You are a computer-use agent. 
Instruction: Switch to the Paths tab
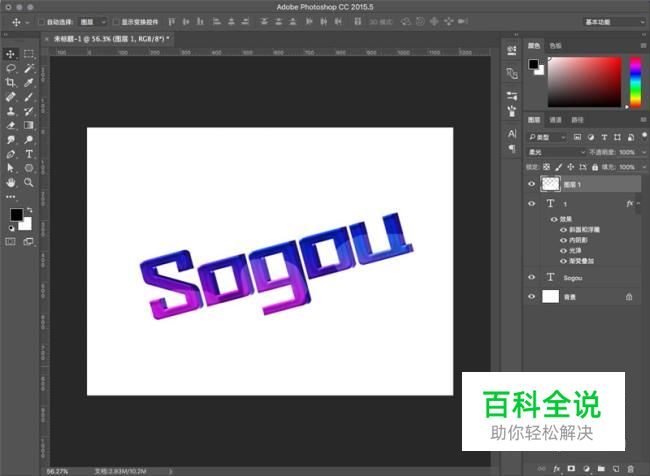[x=577, y=120]
